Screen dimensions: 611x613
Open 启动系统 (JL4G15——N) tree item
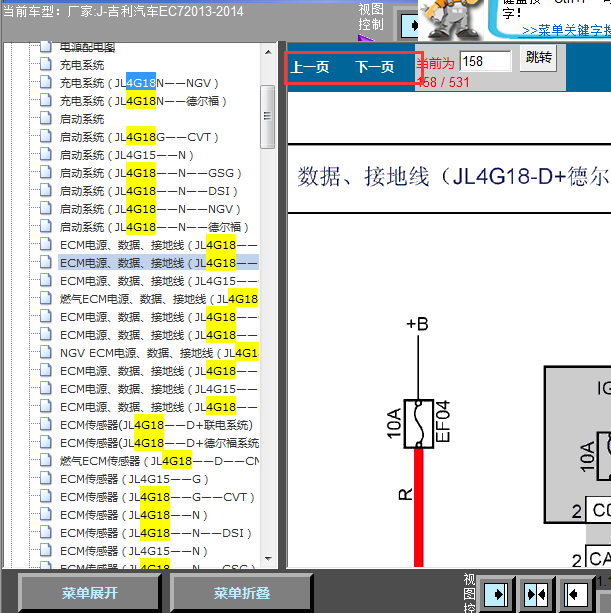pos(126,155)
